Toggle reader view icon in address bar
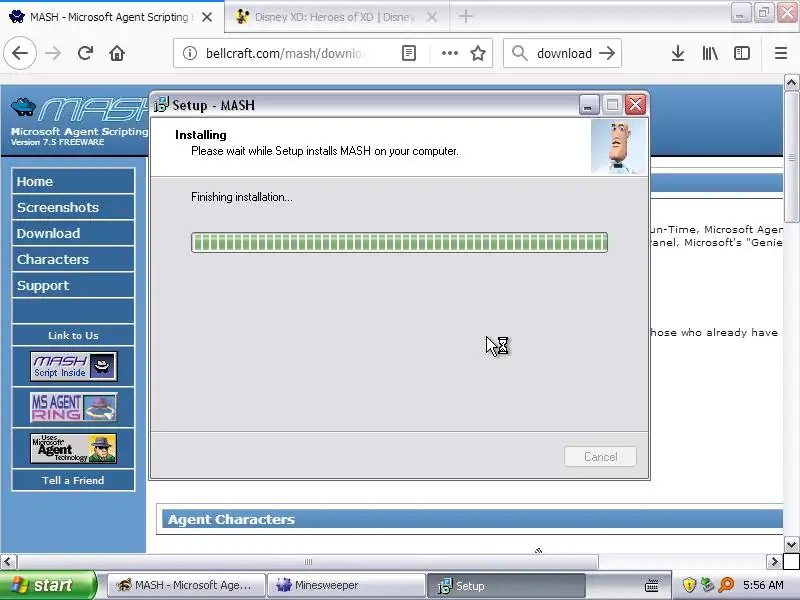The image size is (800, 600). coord(409,53)
